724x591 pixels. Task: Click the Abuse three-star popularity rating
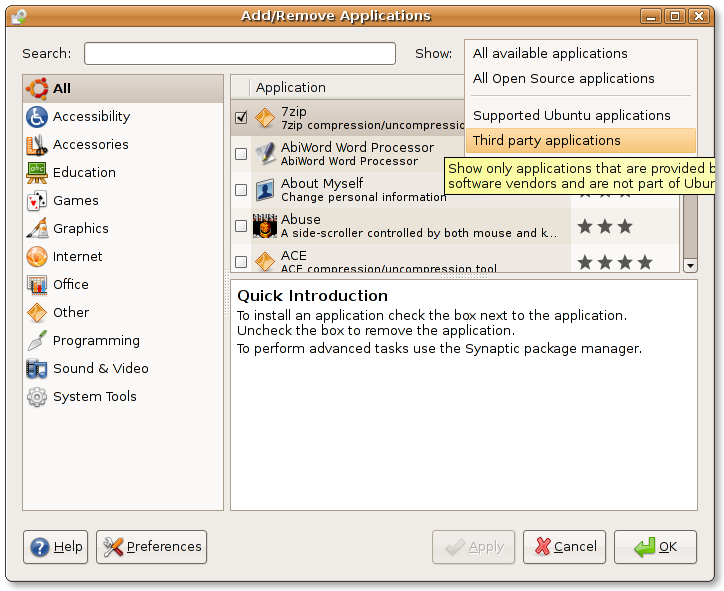click(605, 227)
